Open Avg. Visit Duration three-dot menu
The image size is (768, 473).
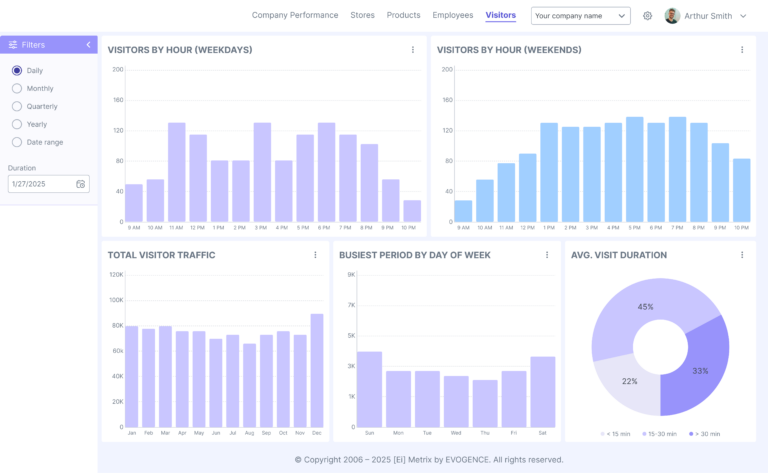coord(742,255)
